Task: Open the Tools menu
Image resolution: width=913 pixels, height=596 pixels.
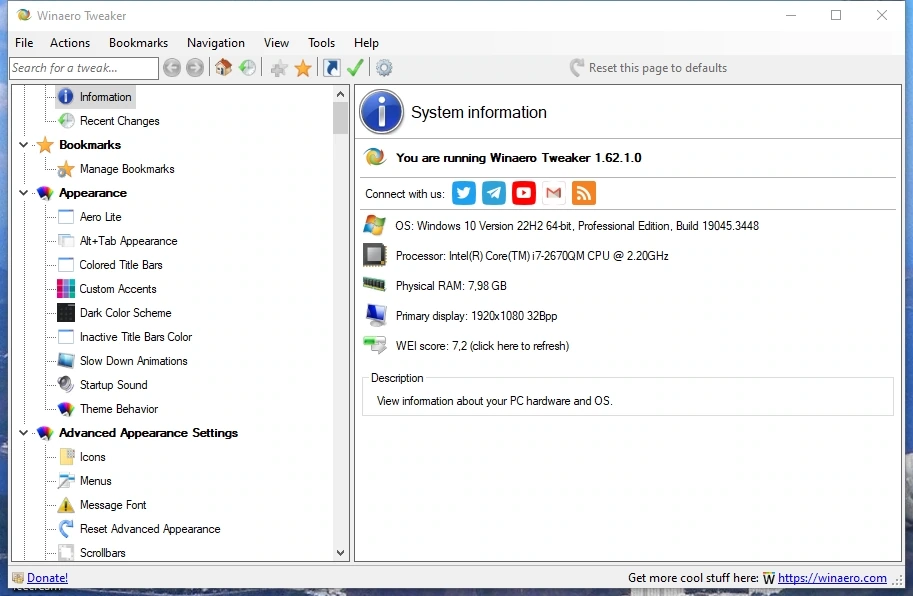Action: tap(321, 42)
